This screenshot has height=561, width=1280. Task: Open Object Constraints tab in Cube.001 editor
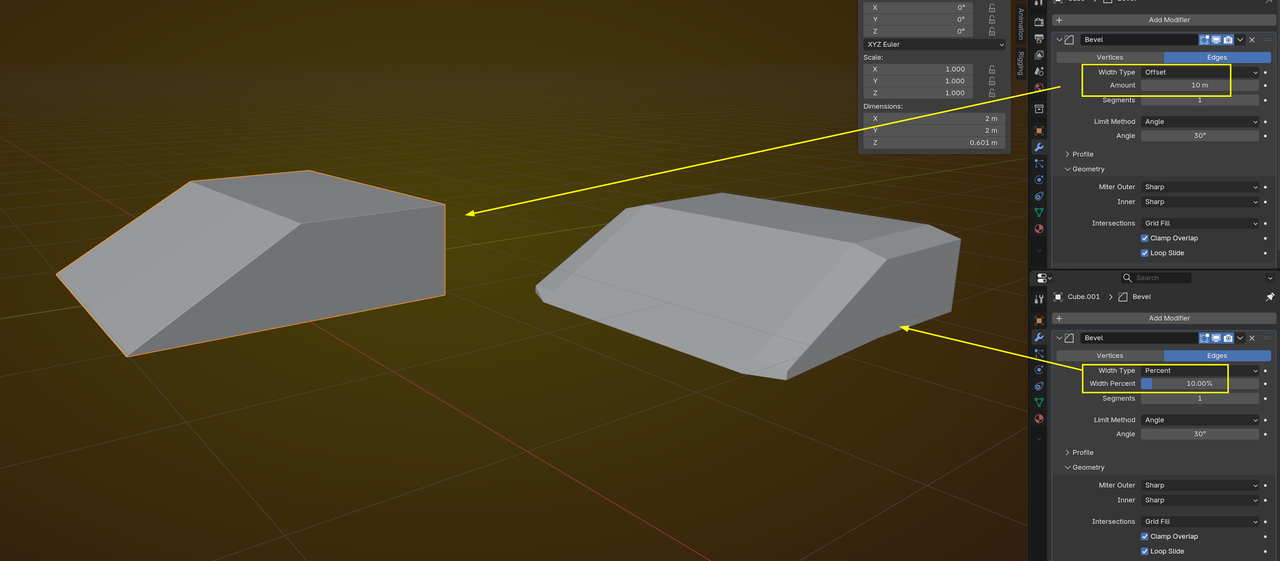(x=1039, y=386)
